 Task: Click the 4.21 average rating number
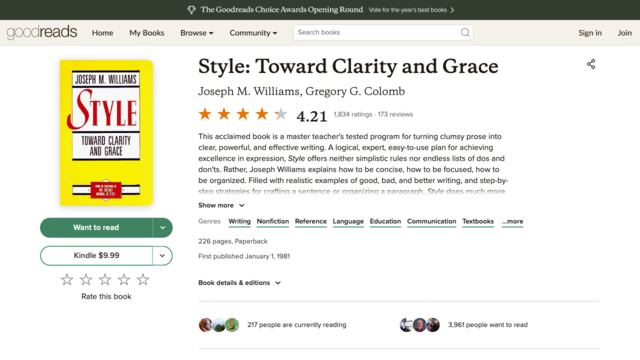[x=312, y=116]
